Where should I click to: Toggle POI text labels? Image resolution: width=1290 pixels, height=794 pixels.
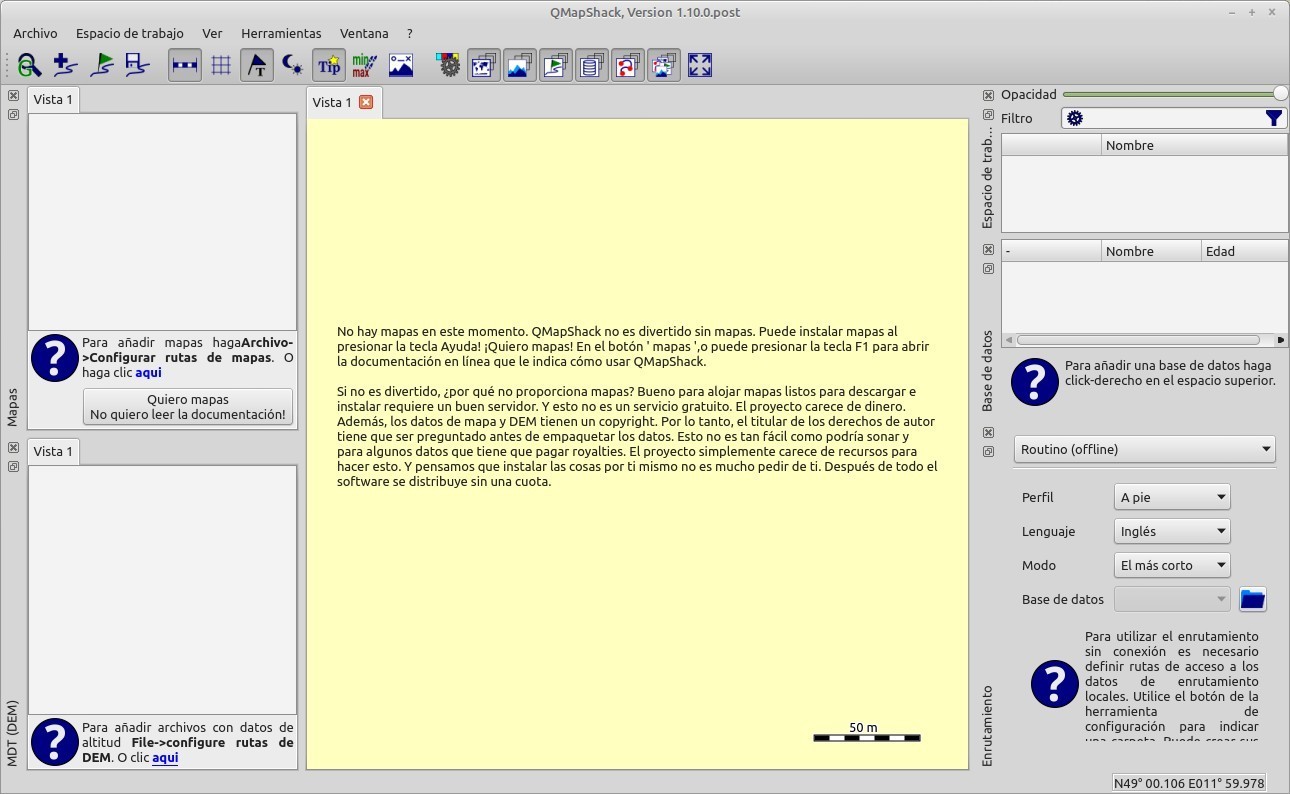257,66
